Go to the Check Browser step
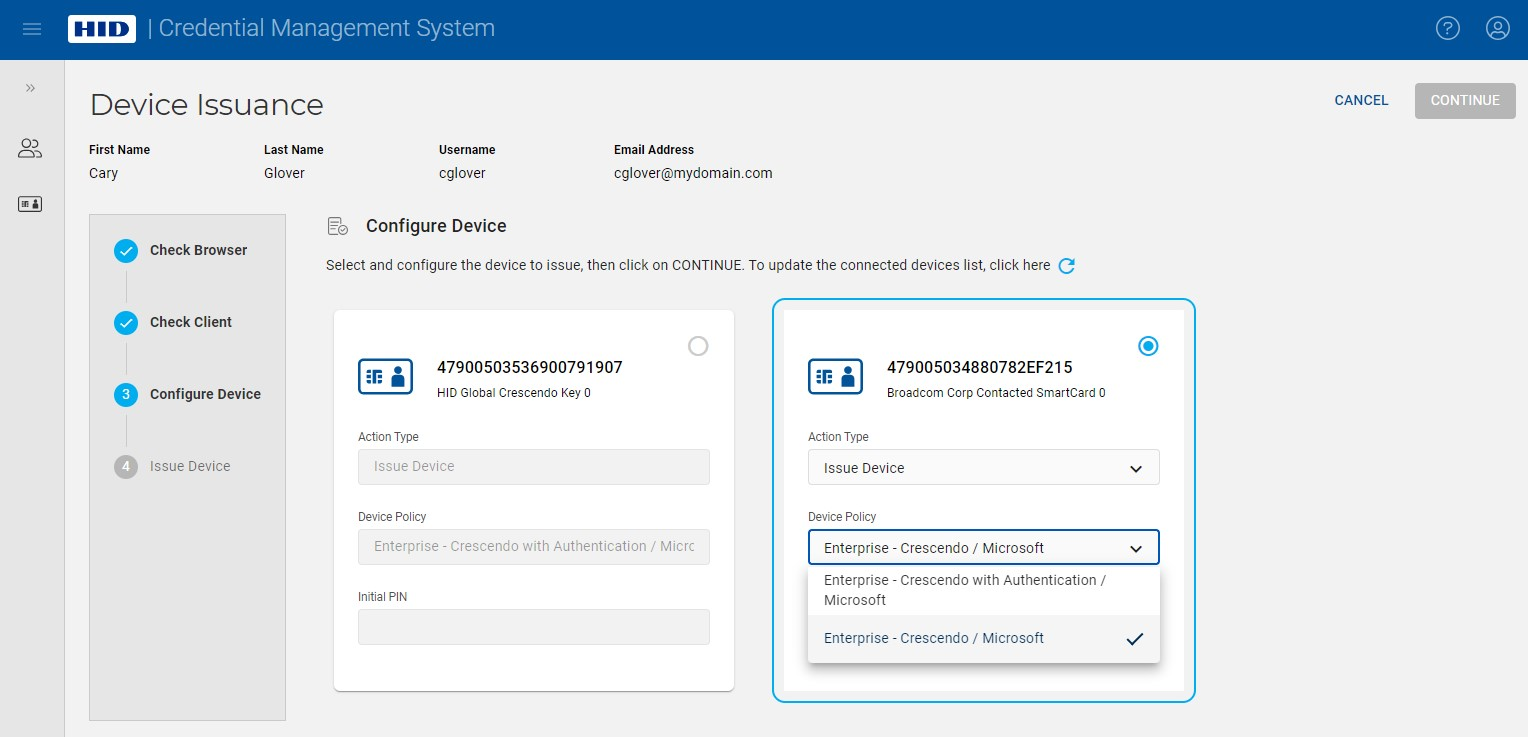 point(198,250)
